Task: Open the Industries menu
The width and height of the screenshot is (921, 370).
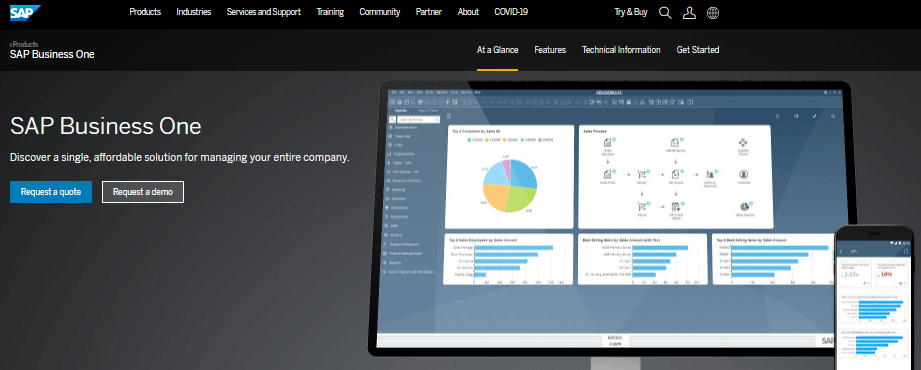Action: tap(193, 12)
